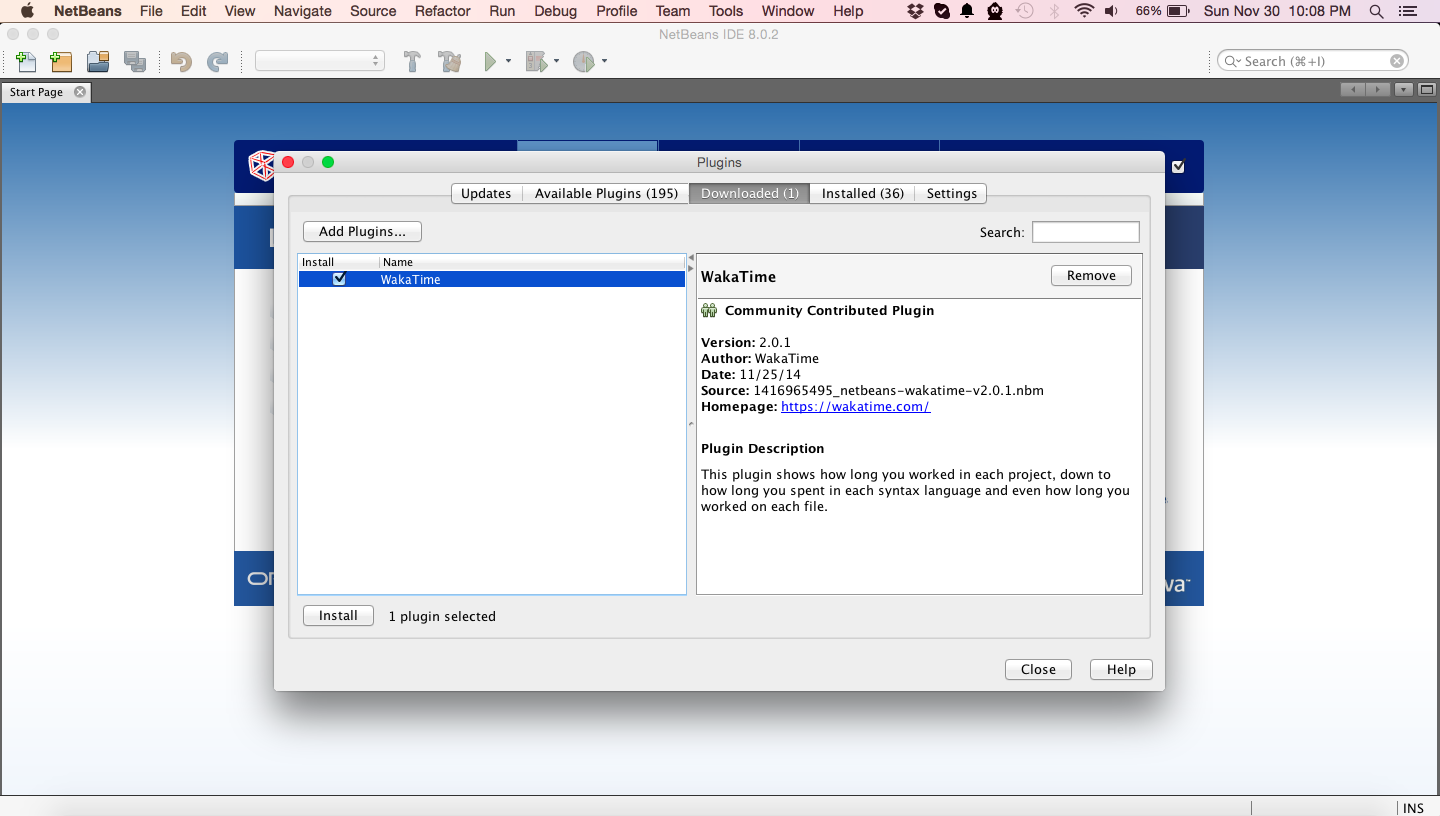Open the project configuration combo box
This screenshot has width=1440, height=816.
pos(320,61)
